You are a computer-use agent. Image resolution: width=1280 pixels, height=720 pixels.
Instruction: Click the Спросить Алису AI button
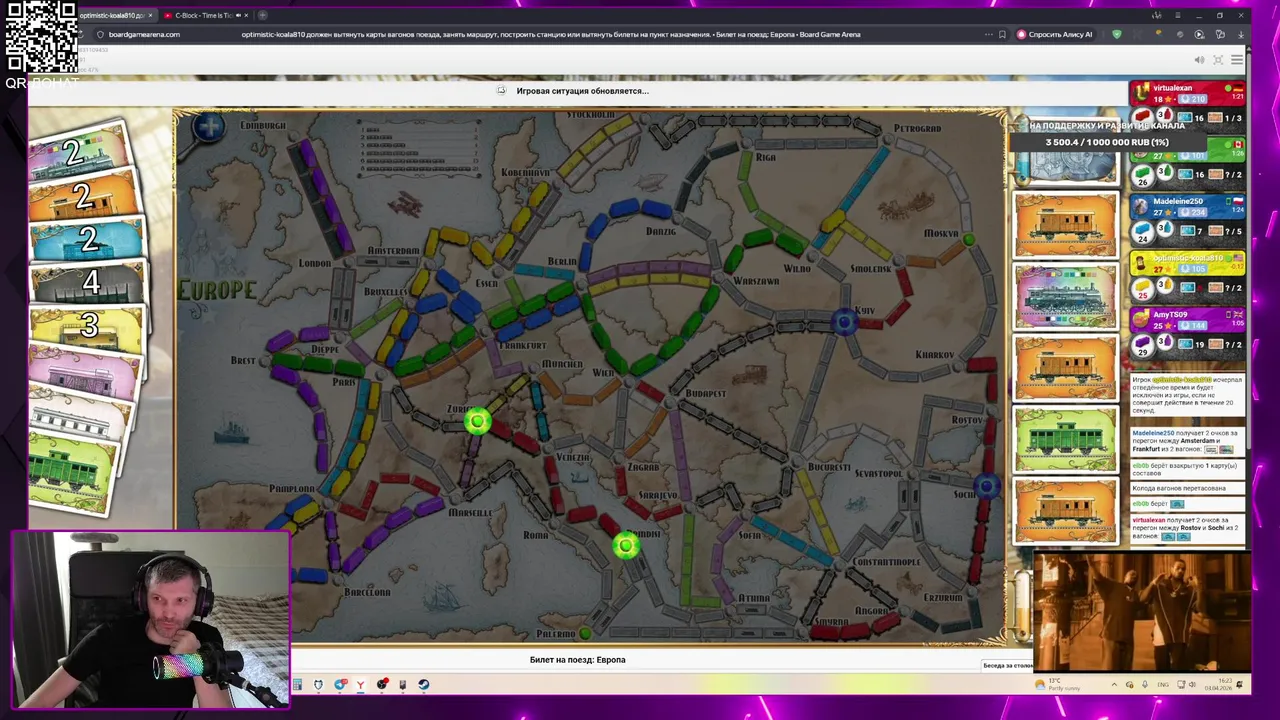tap(1054, 34)
